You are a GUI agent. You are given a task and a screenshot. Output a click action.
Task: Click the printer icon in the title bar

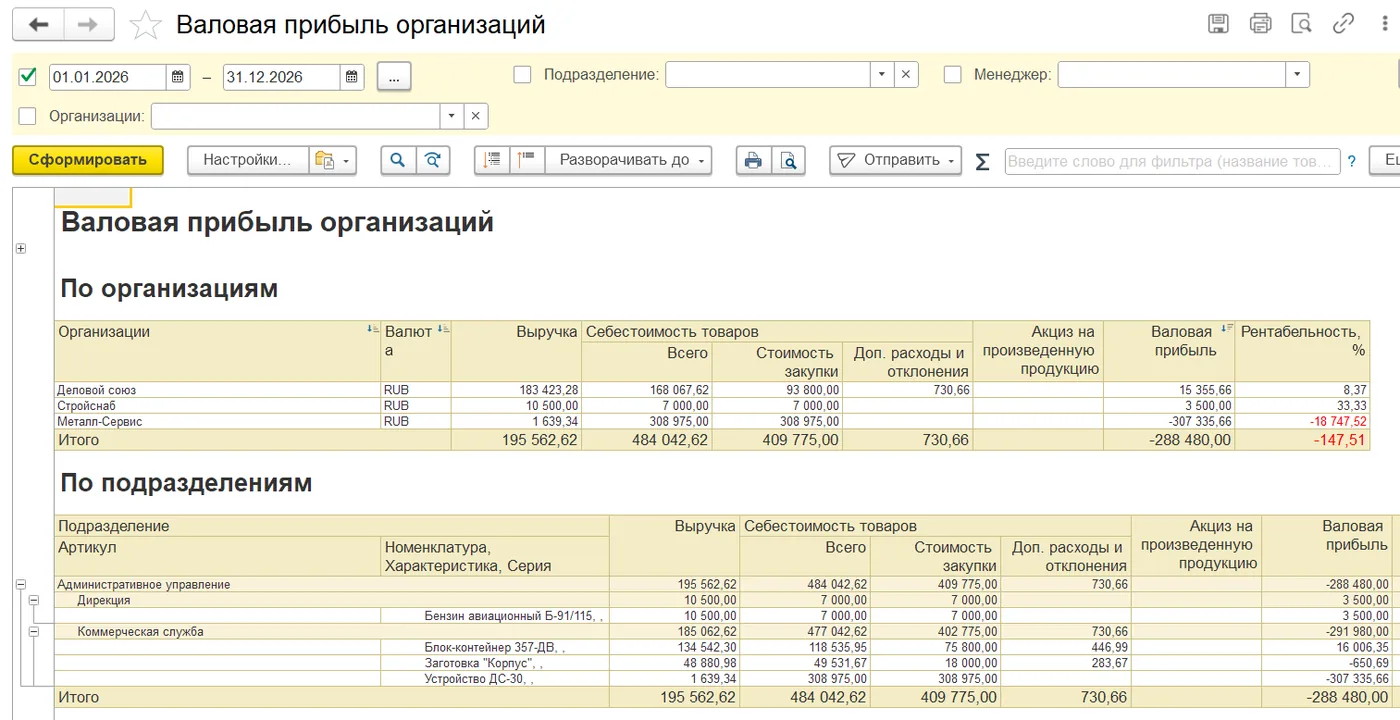pyautogui.click(x=1260, y=24)
